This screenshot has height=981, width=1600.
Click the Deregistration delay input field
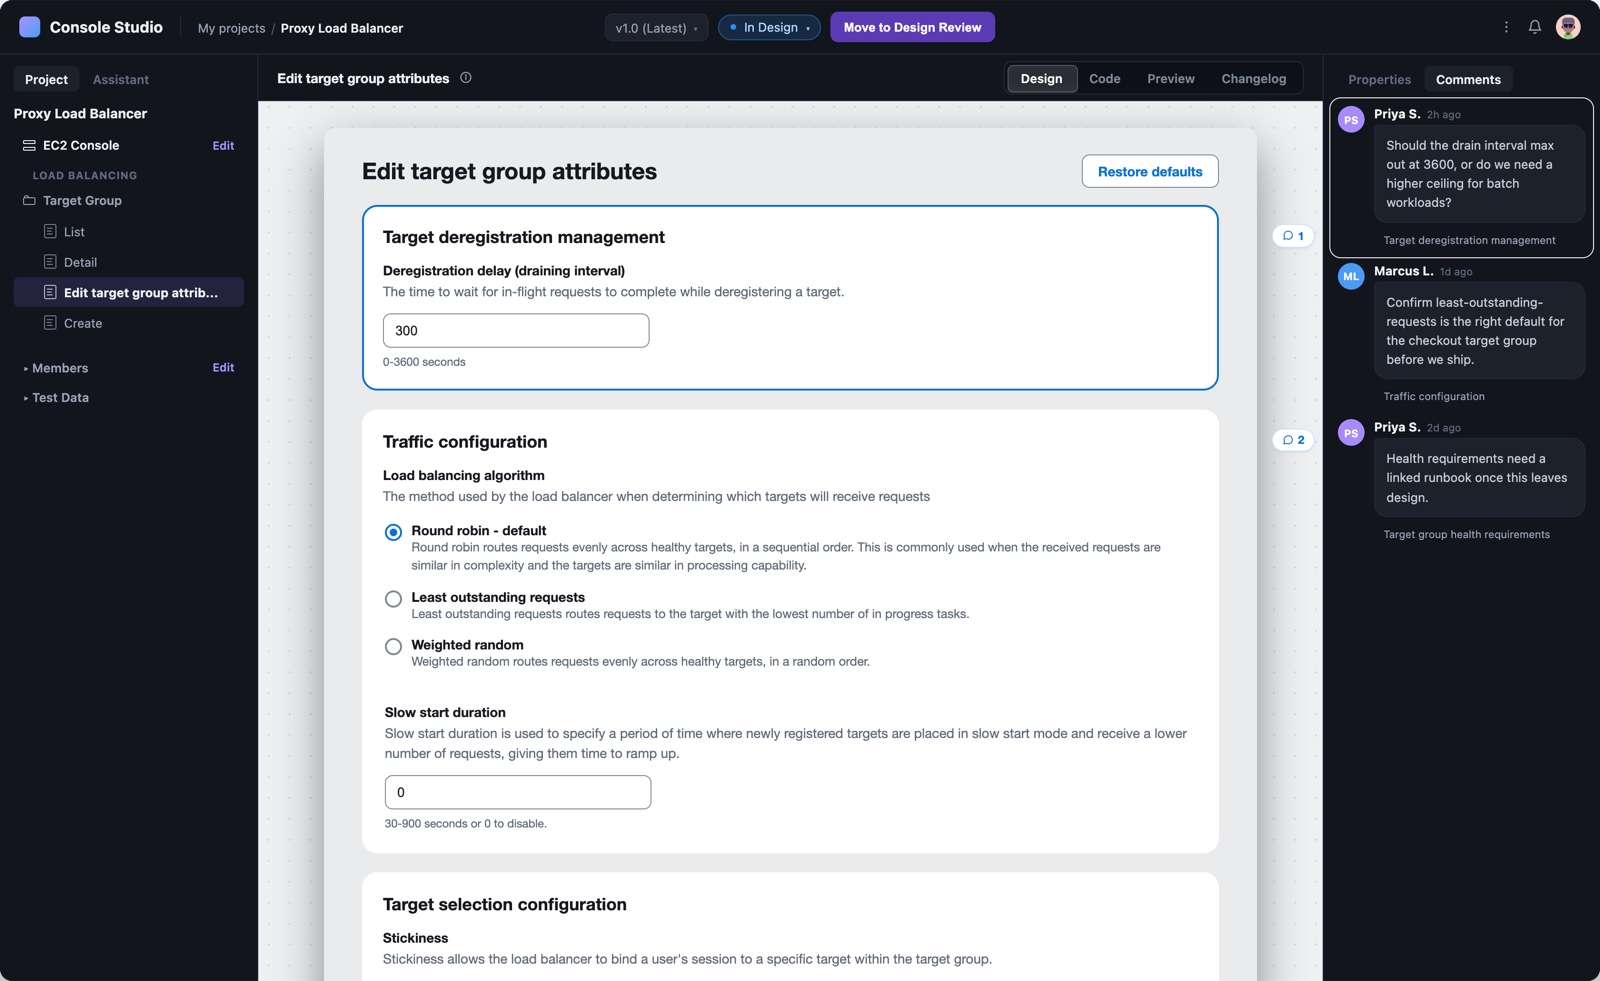coord(516,331)
